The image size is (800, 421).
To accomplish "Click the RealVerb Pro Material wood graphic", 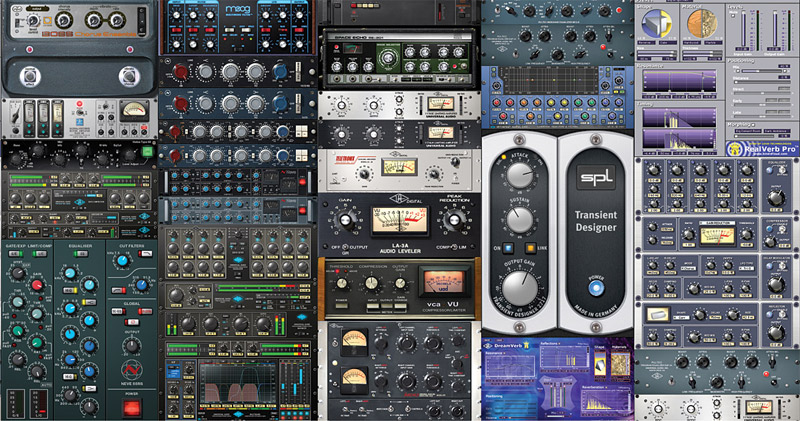I will pyautogui.click(x=702, y=24).
